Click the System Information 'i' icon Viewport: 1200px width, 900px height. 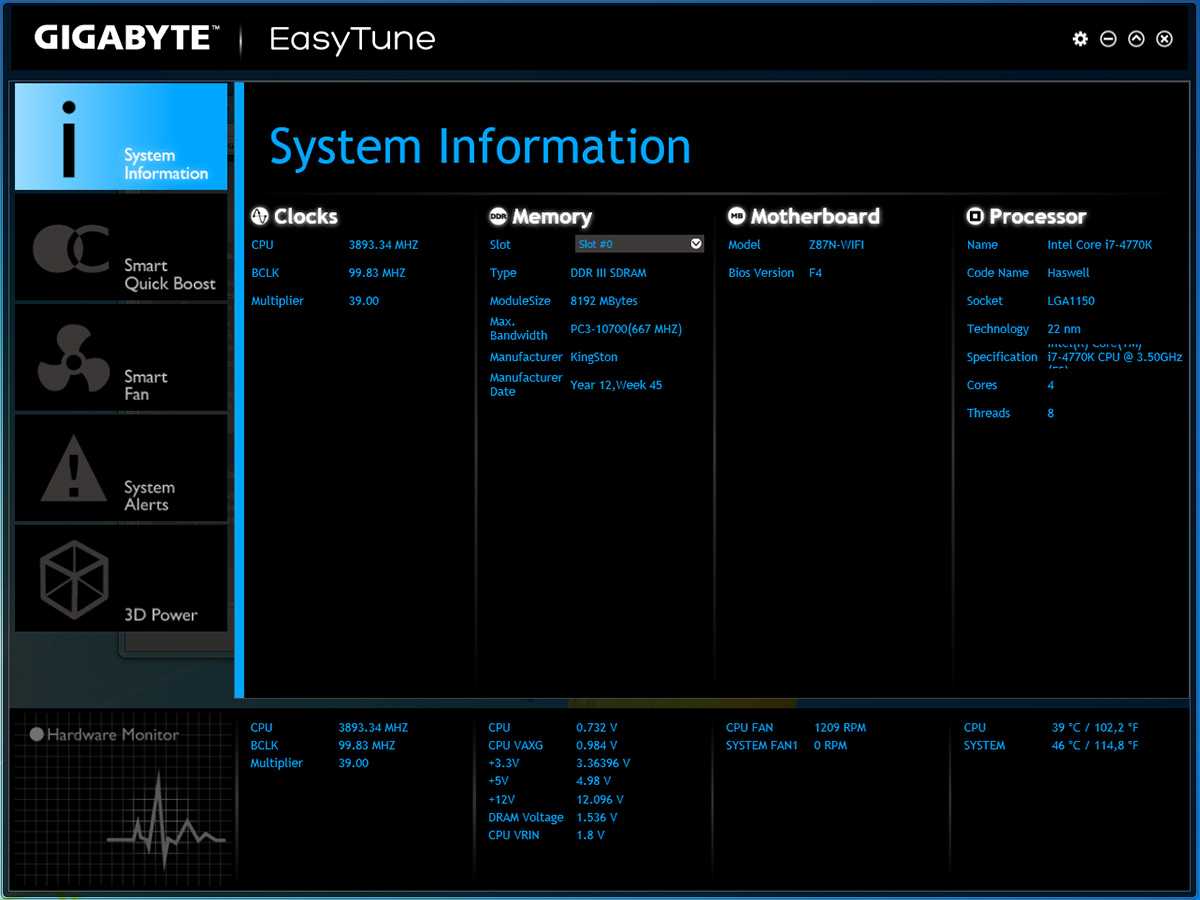click(68, 137)
